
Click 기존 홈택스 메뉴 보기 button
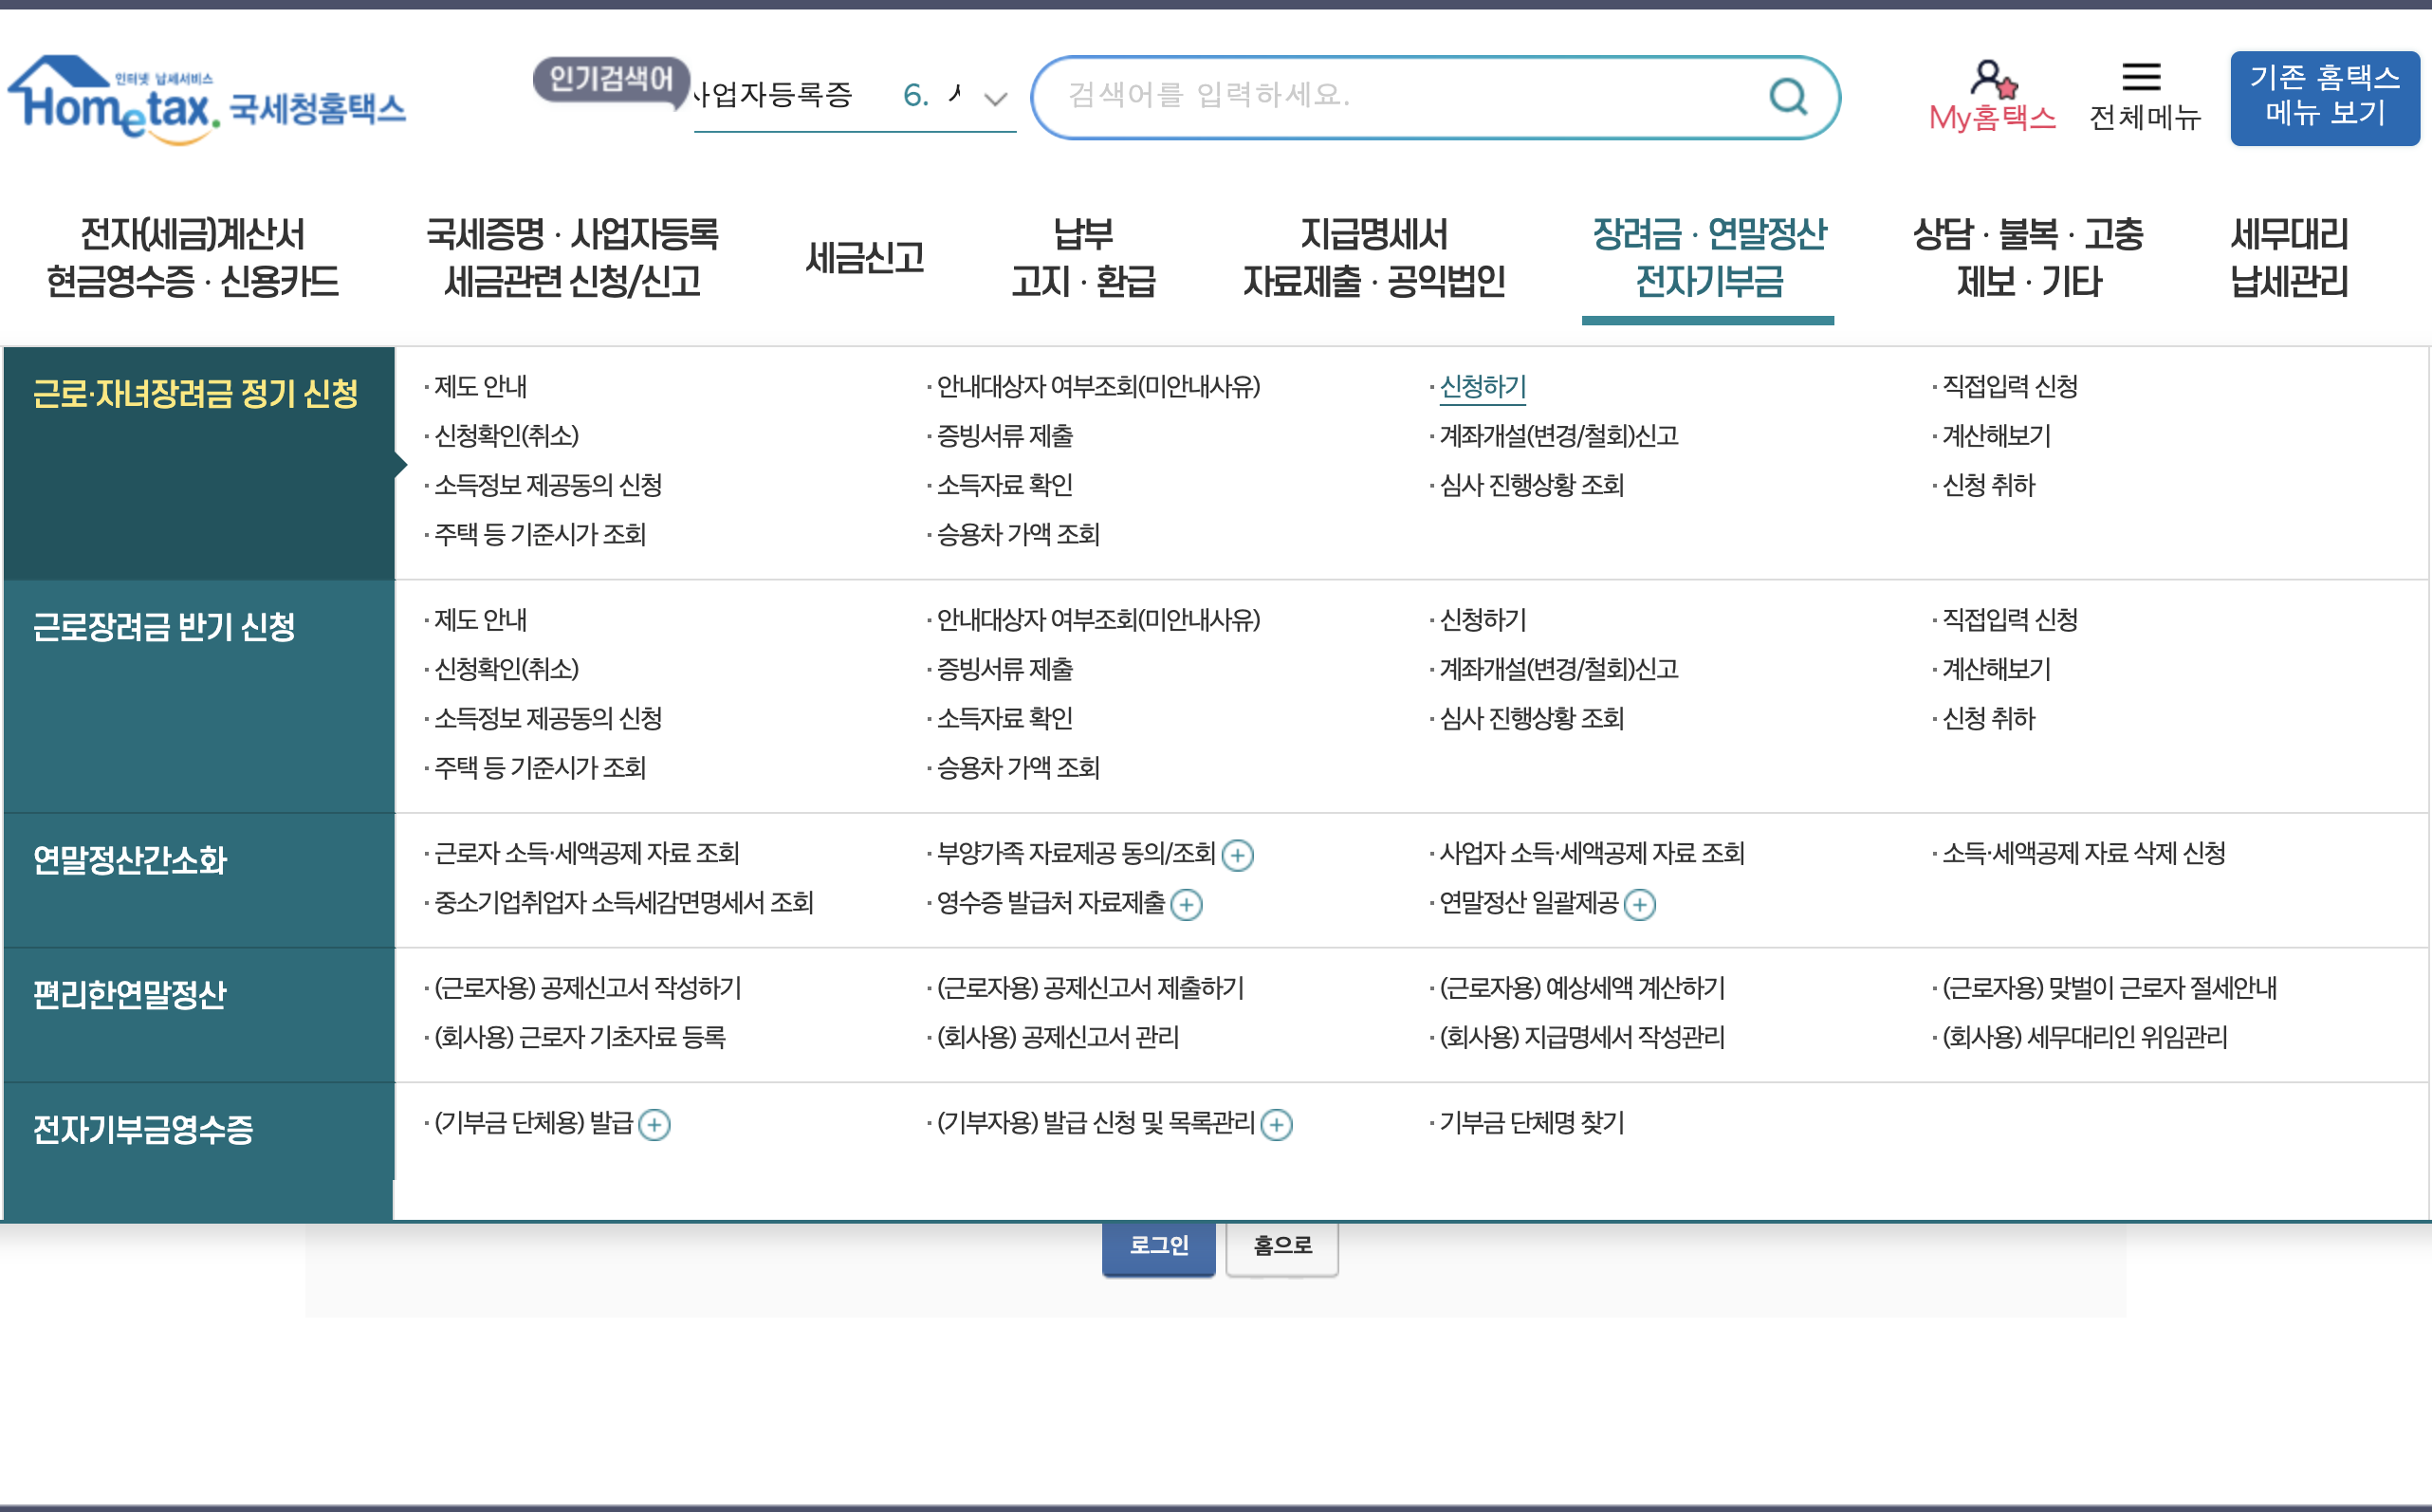pyautogui.click(x=2324, y=97)
